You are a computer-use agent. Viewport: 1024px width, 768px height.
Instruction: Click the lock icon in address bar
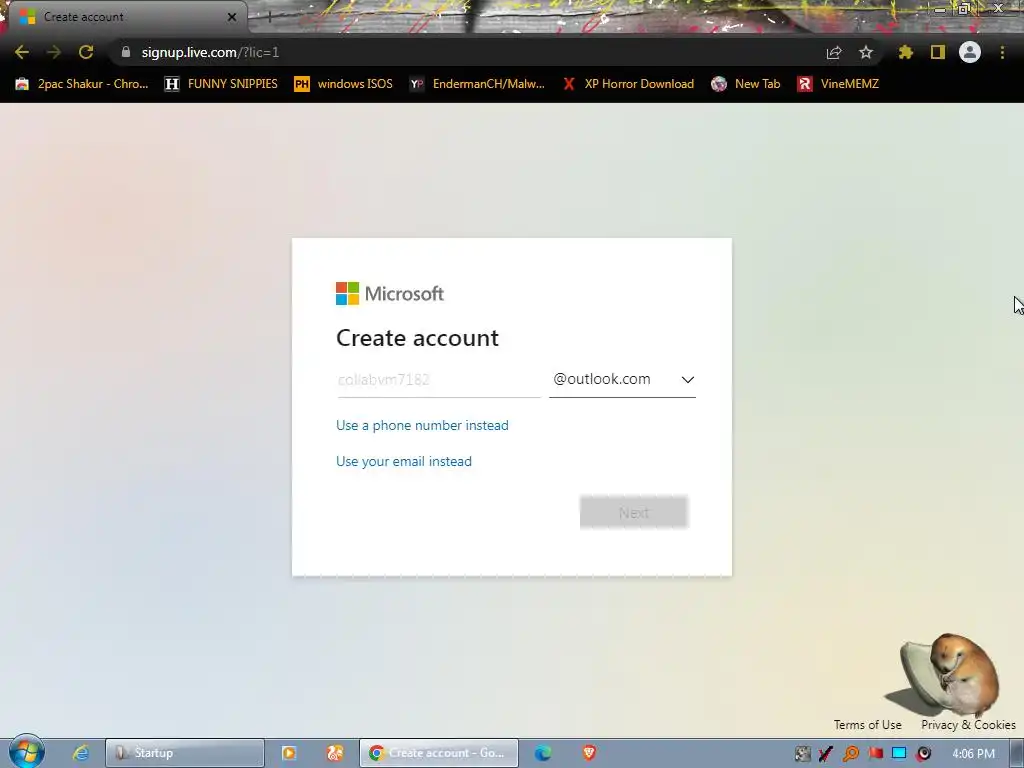pyautogui.click(x=126, y=52)
